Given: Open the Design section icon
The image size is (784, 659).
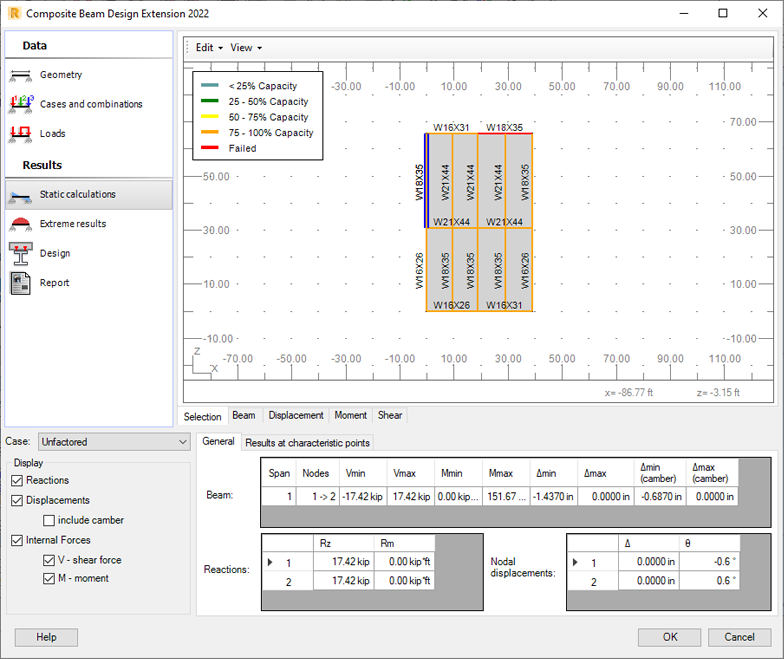Looking at the screenshot, I should point(20,254).
